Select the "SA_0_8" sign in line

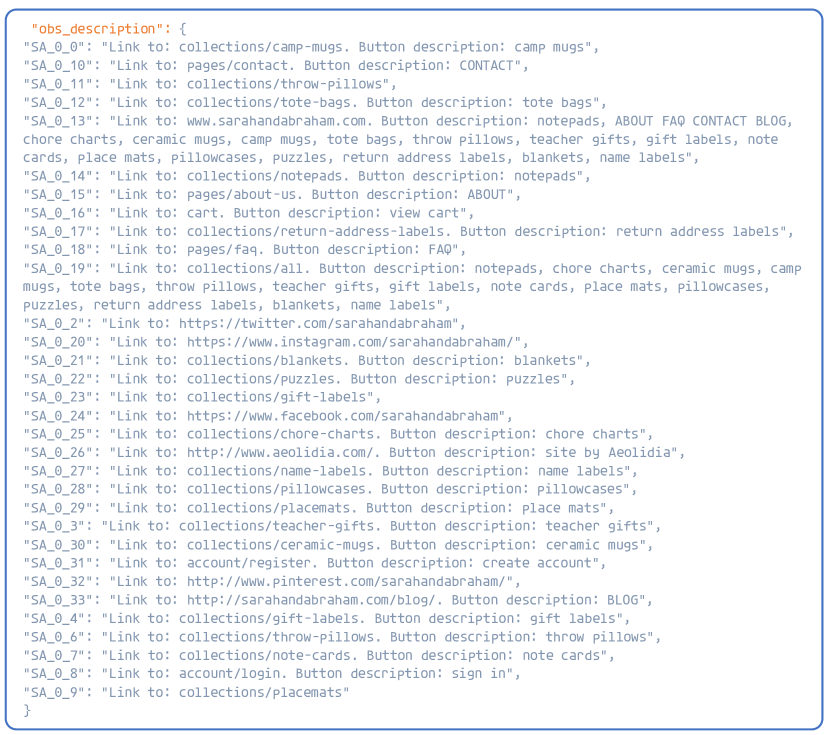click(x=272, y=674)
